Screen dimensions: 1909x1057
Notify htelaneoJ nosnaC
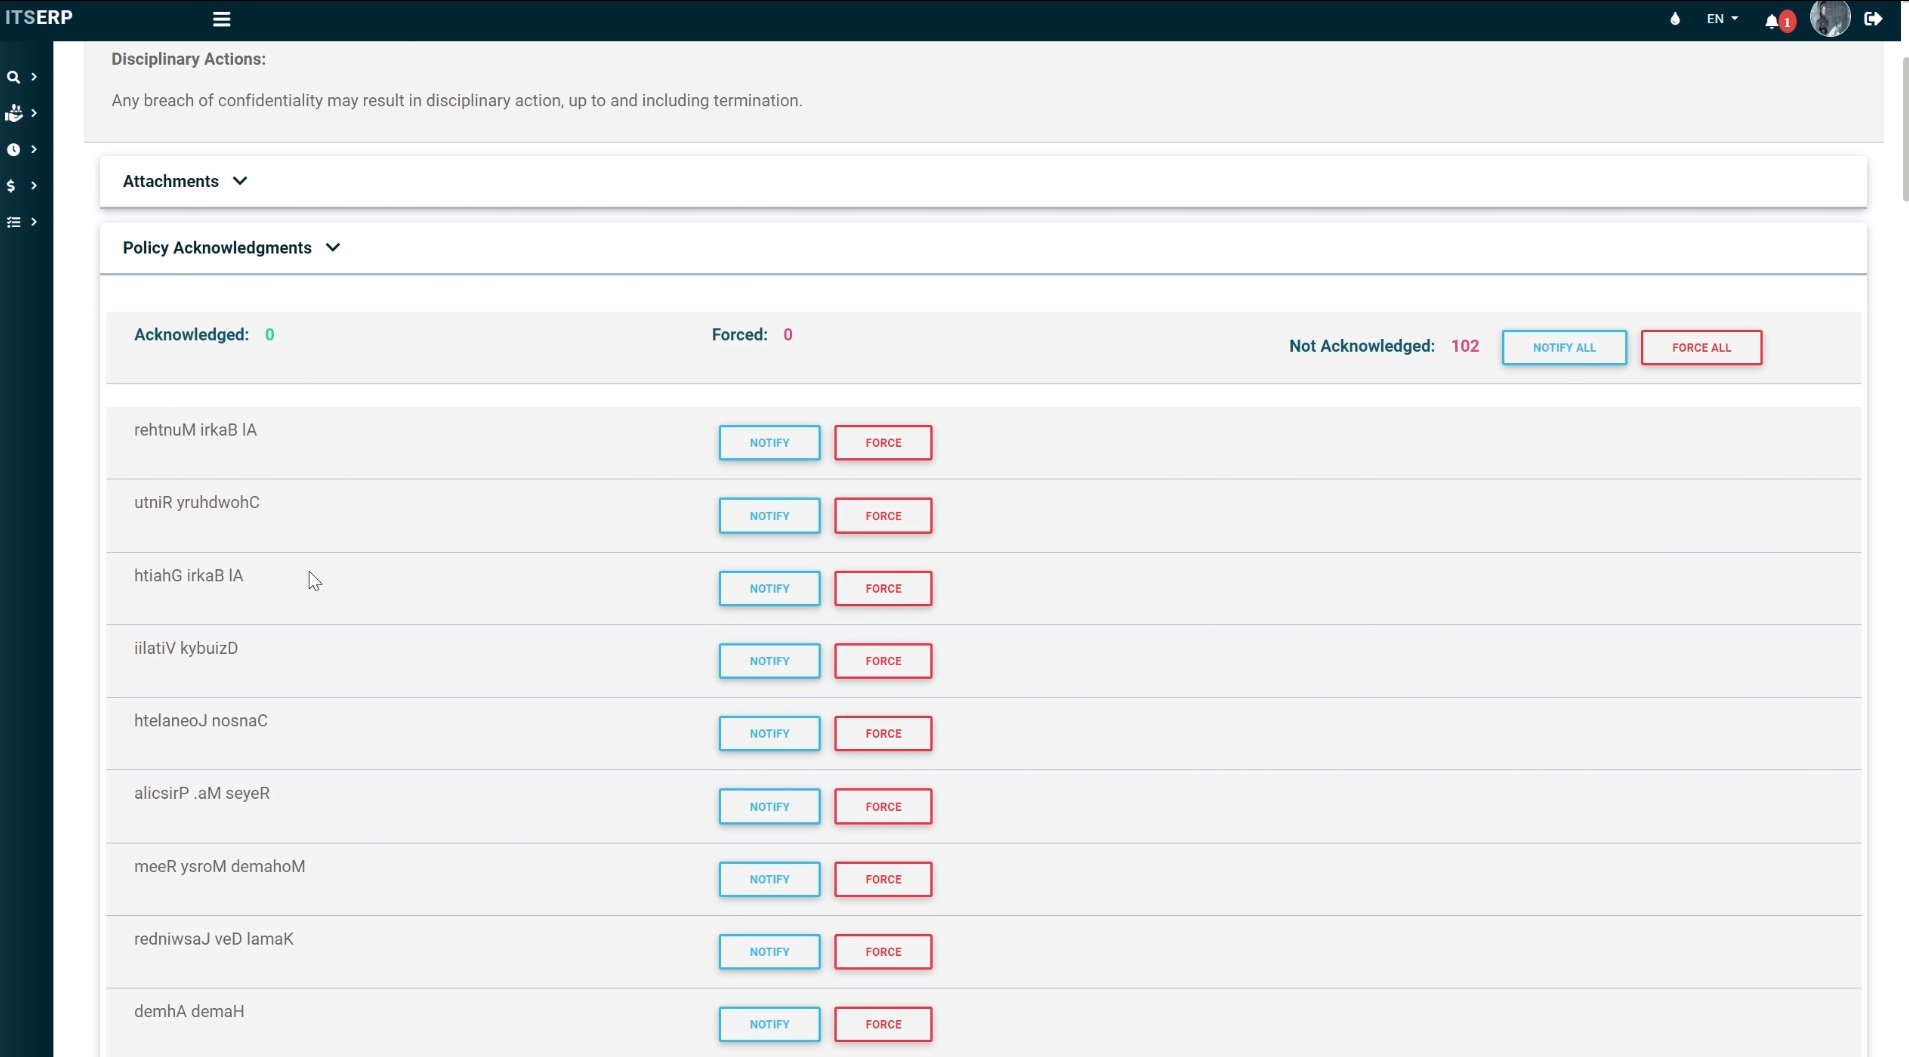[769, 734]
